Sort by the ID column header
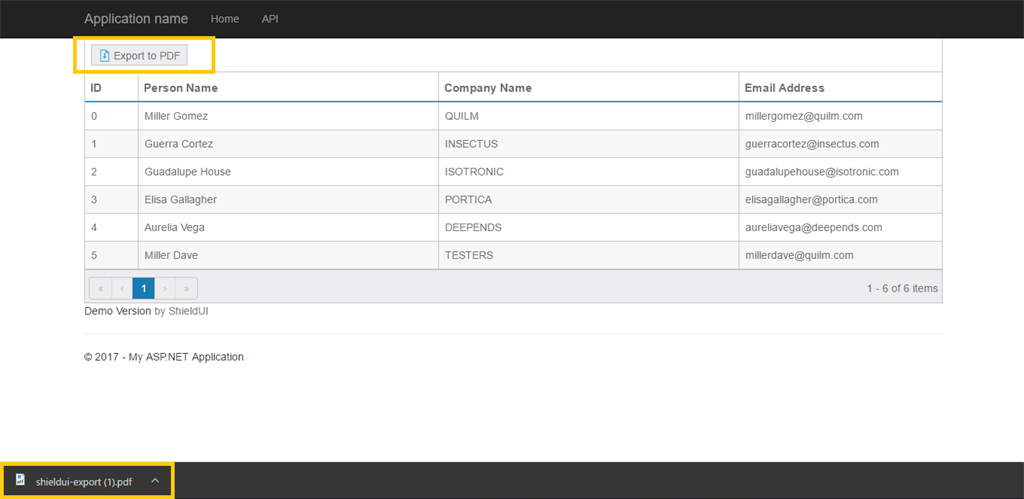Image resolution: width=1024 pixels, height=499 pixels. 96,88
